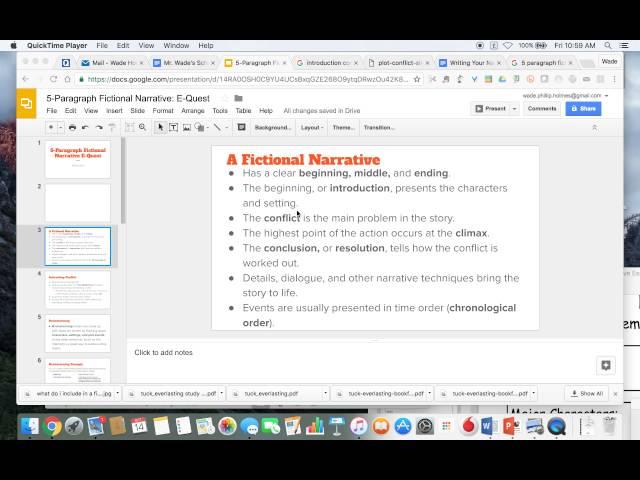Open the App Store from the dock
Screen dimensions: 640x480
click(403, 426)
